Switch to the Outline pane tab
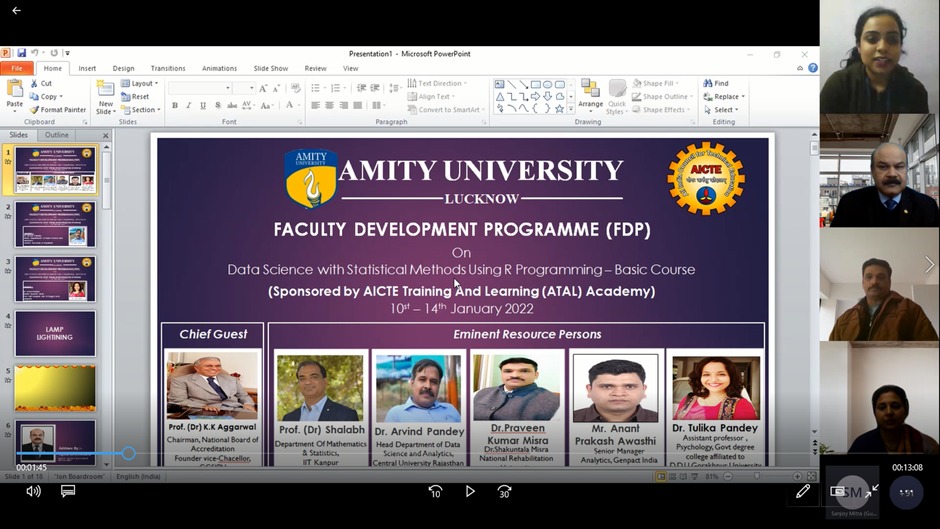Image resolution: width=940 pixels, height=529 pixels. (57, 135)
